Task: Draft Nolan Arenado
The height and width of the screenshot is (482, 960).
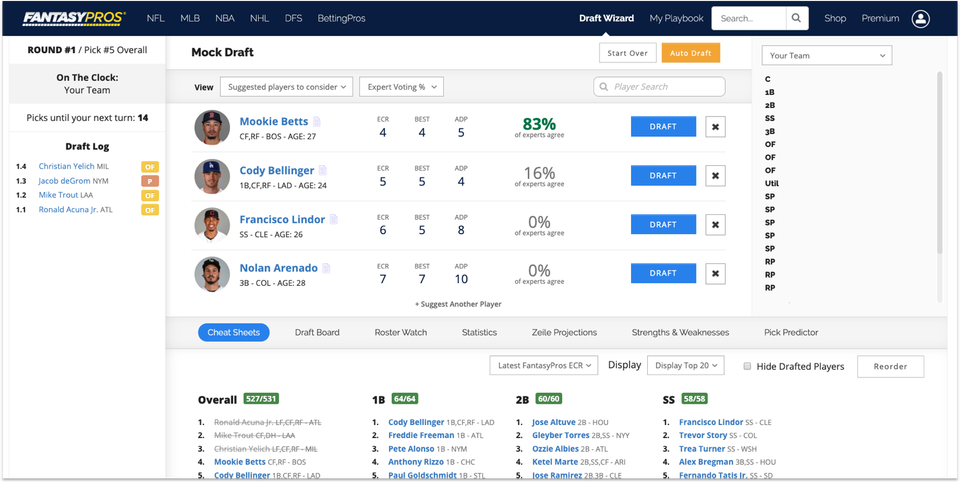Action: click(x=663, y=274)
